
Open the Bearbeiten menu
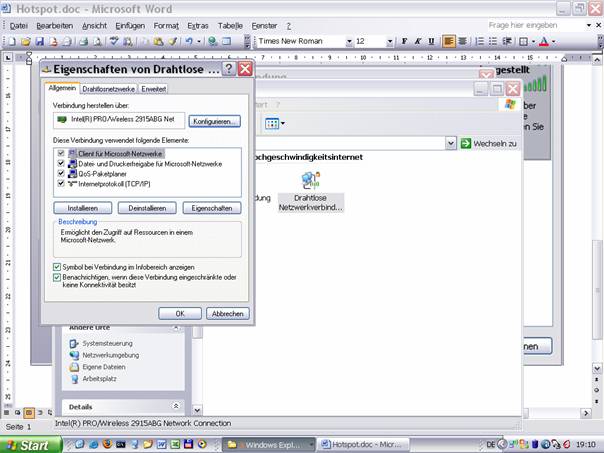(55, 26)
